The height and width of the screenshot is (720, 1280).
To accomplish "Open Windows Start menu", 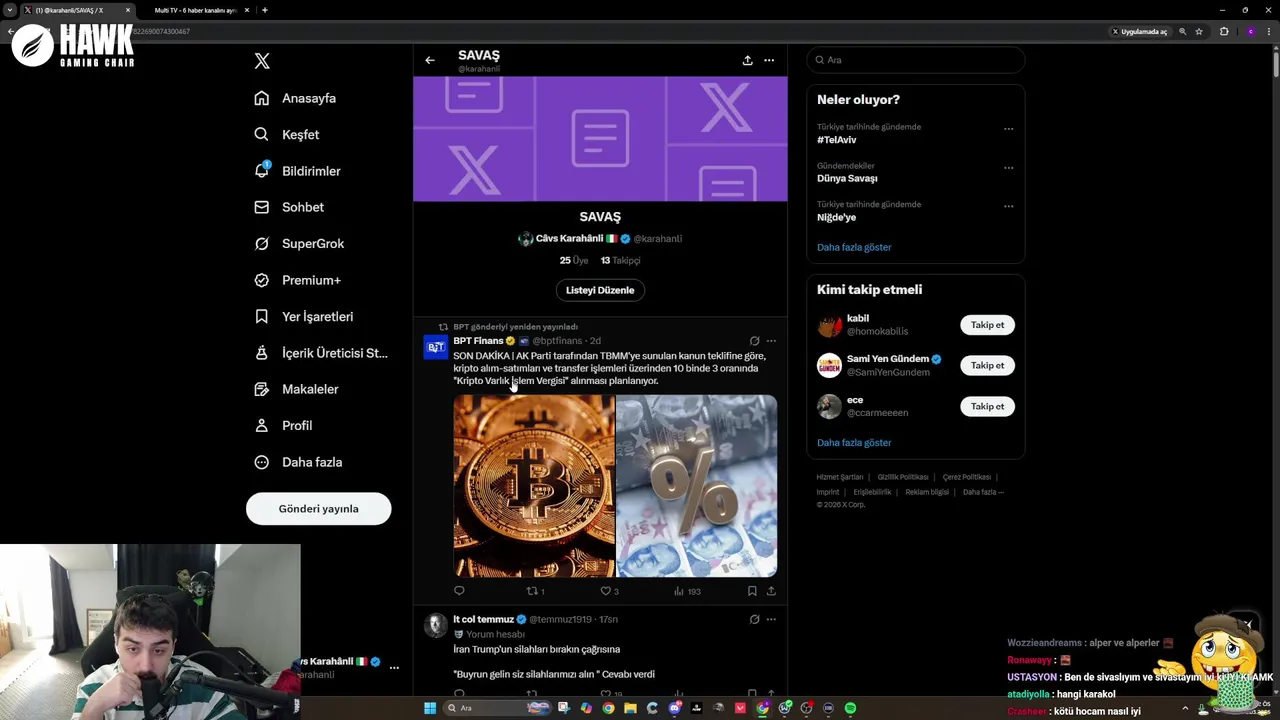I will click(x=430, y=708).
